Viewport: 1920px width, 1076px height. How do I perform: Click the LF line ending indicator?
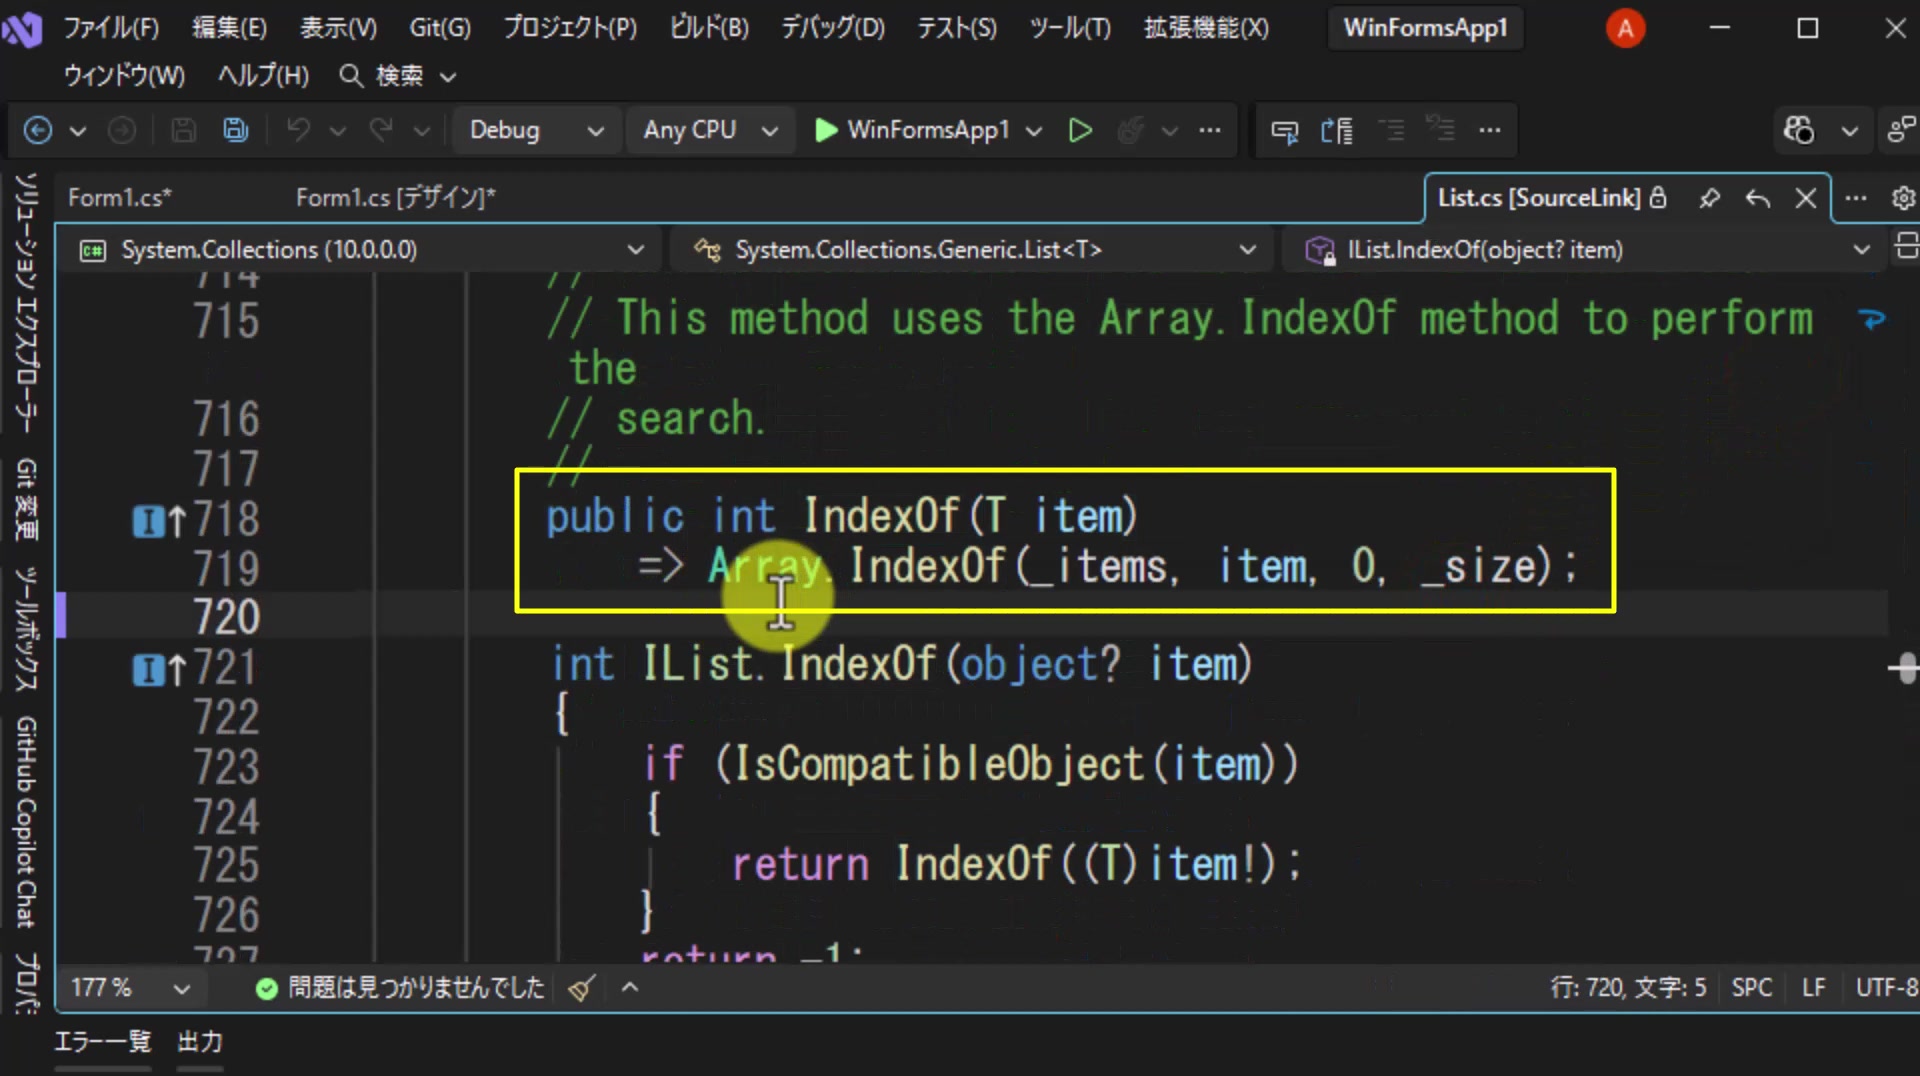(x=1813, y=988)
